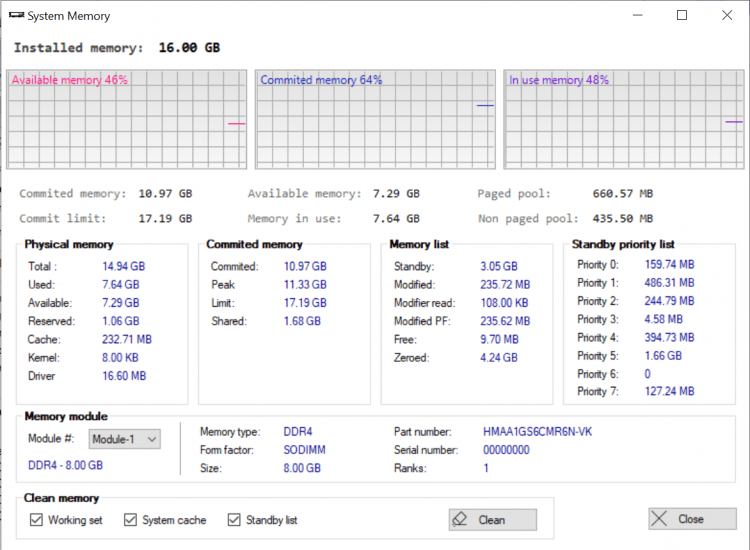Viewport: 750px width, 550px height.
Task: Click the Available memory 46% graph
Action: (x=126, y=119)
